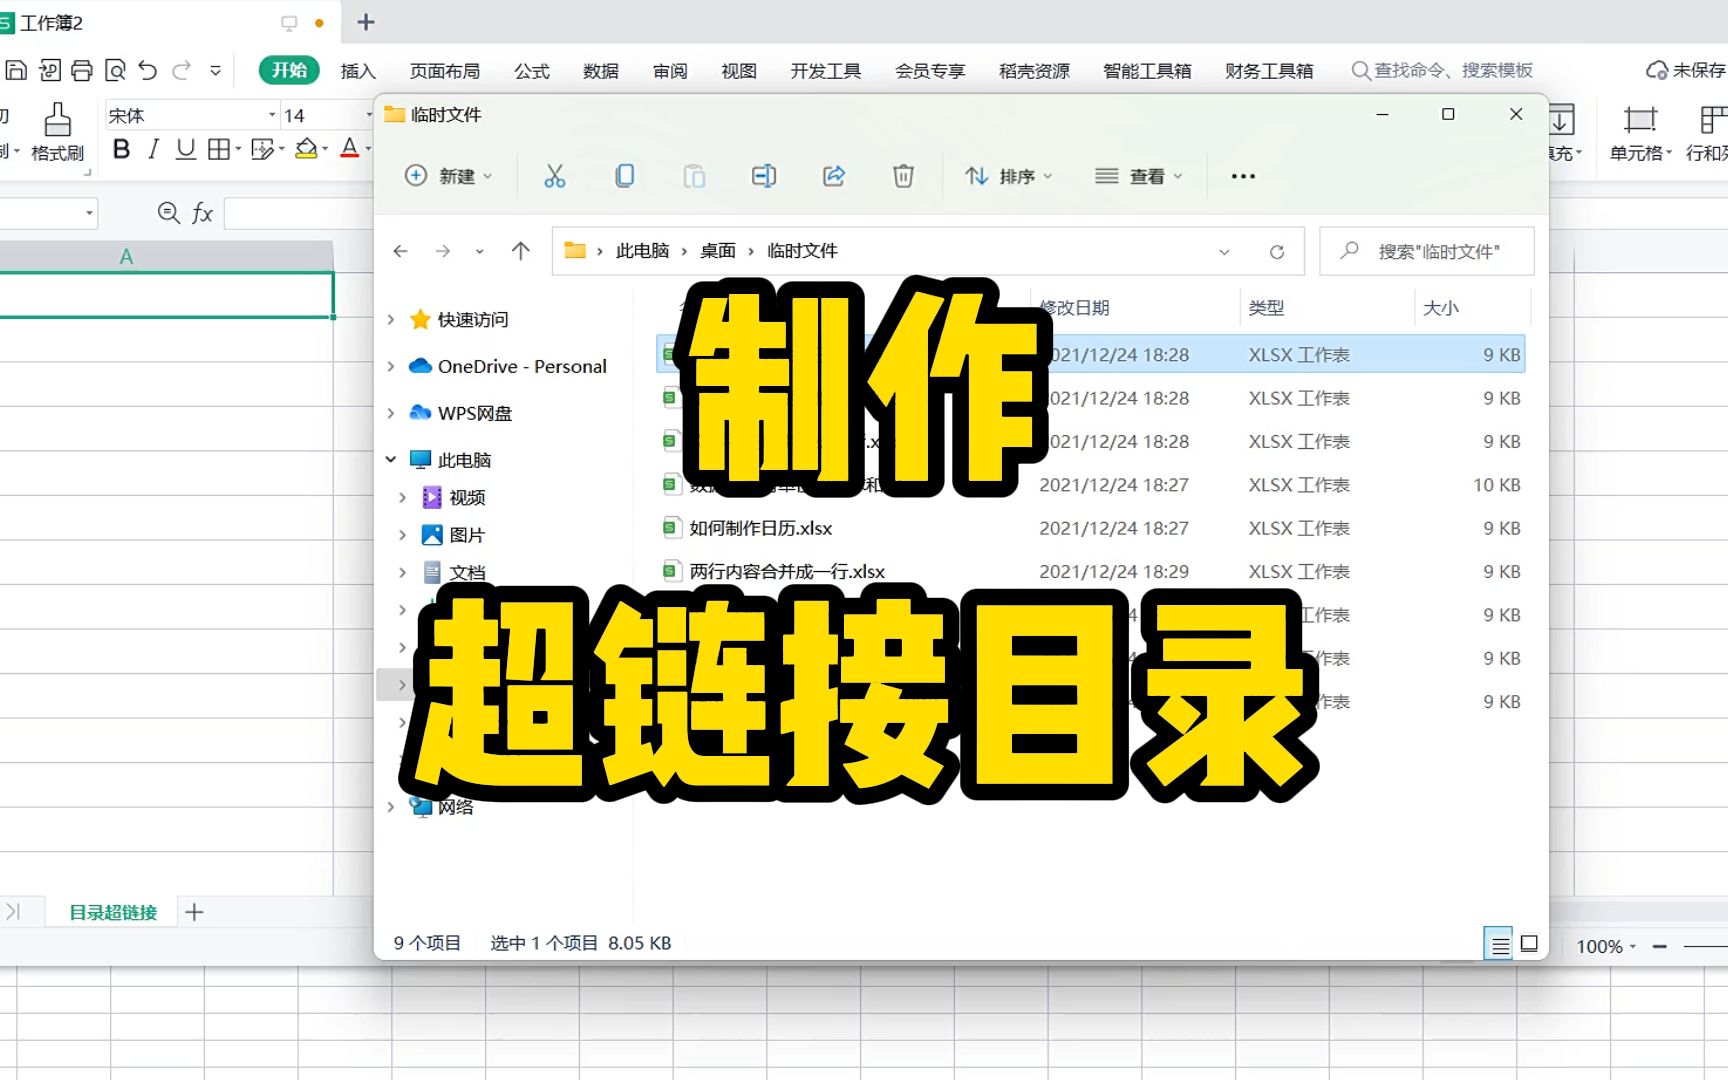This screenshot has width=1728, height=1080.
Task: Click the fill color bucket icon
Action: (307, 149)
